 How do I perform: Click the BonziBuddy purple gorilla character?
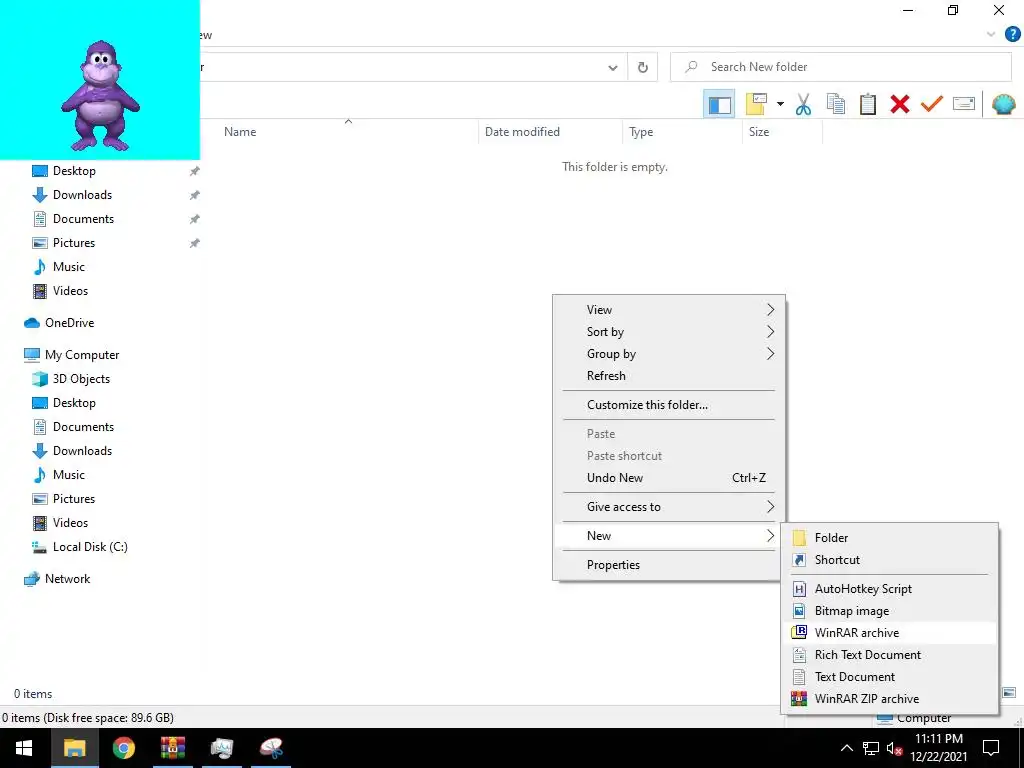pyautogui.click(x=100, y=95)
